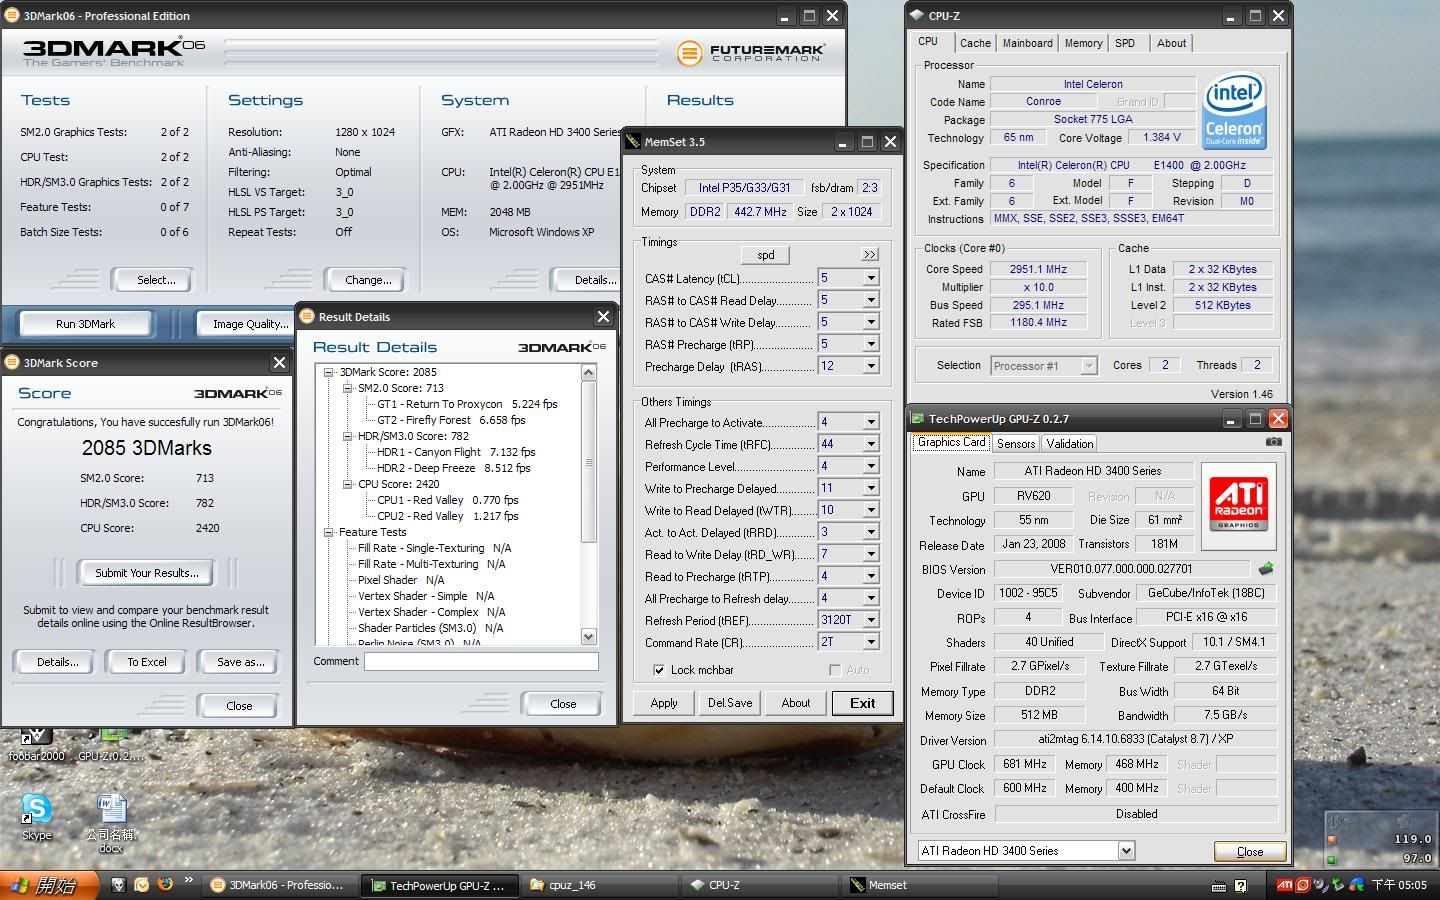Click the GPU-Z screenshot camera icon
1440x900 pixels.
tap(1273, 441)
